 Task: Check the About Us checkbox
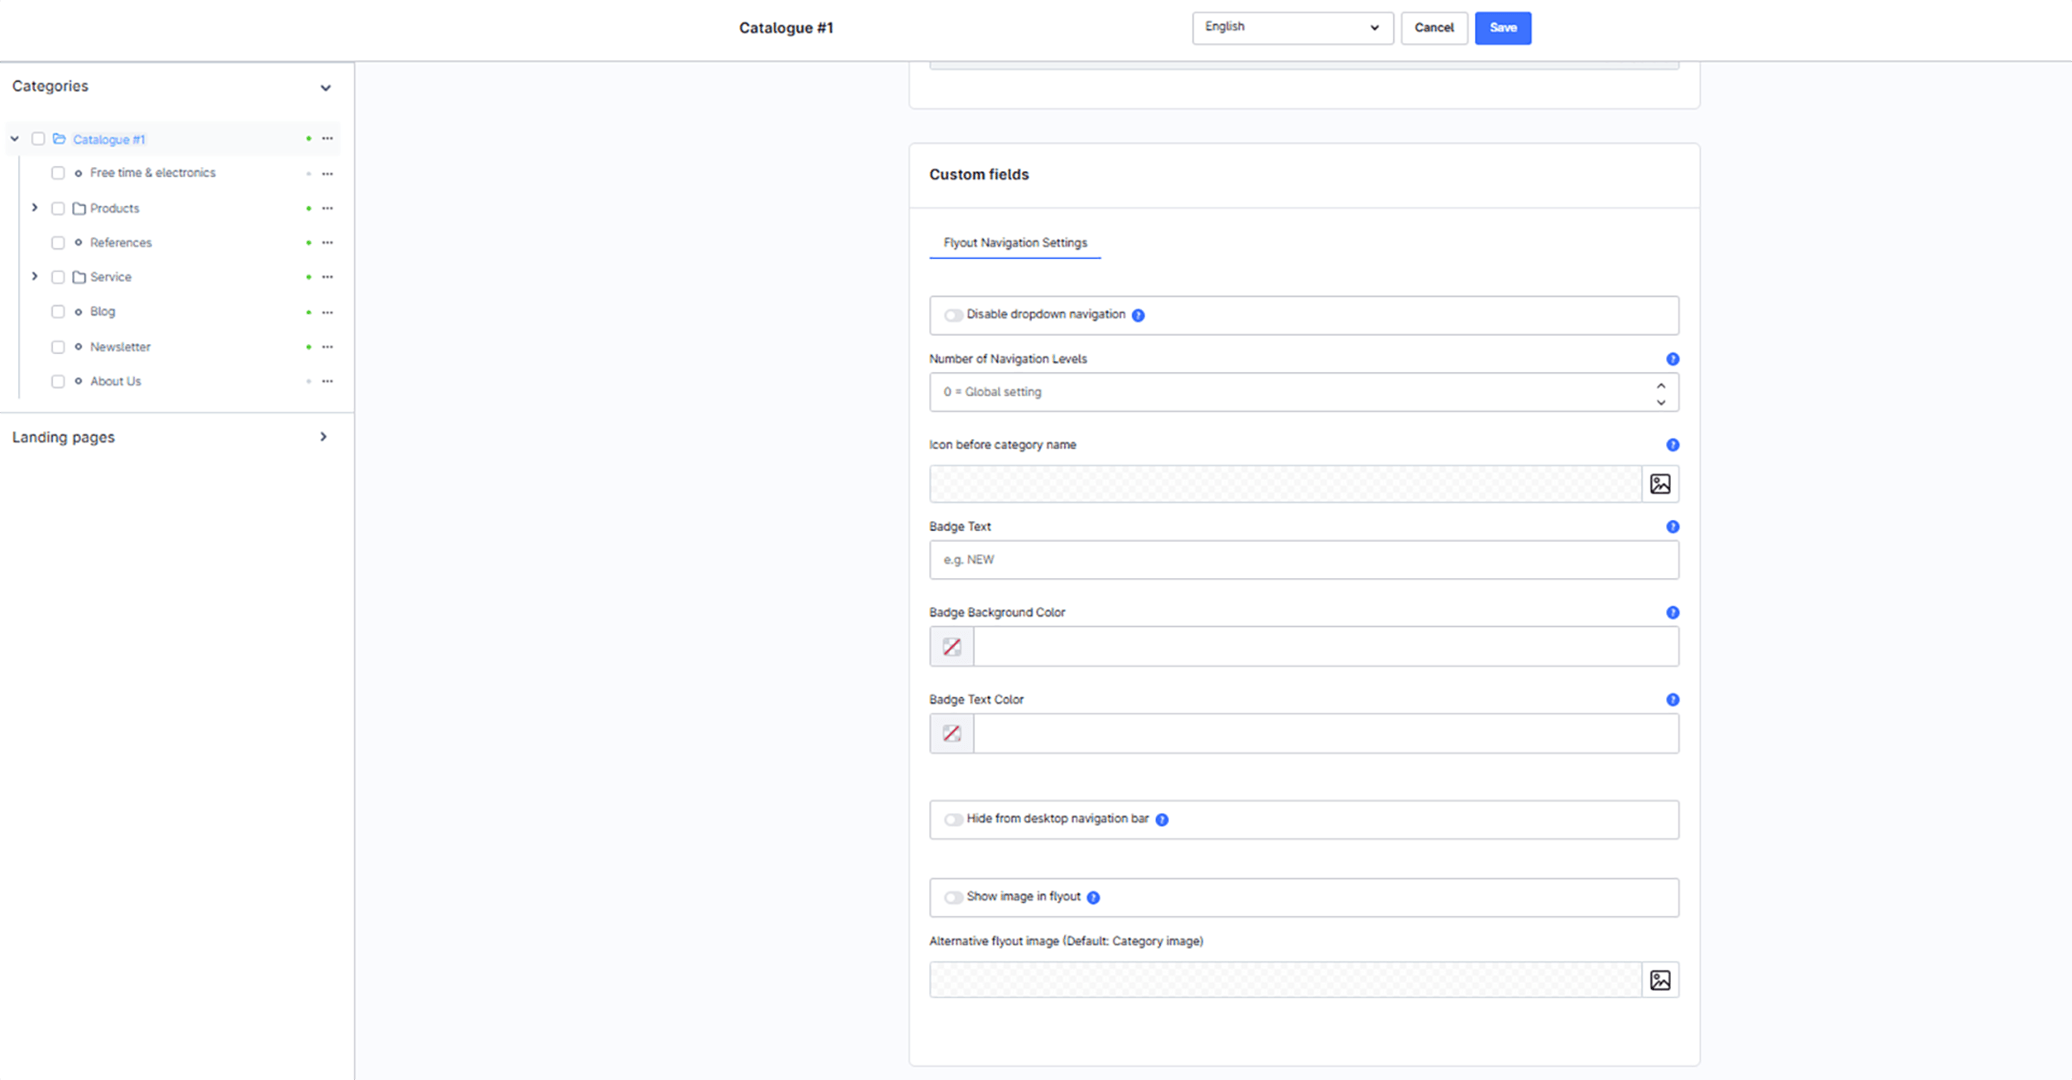click(x=58, y=381)
